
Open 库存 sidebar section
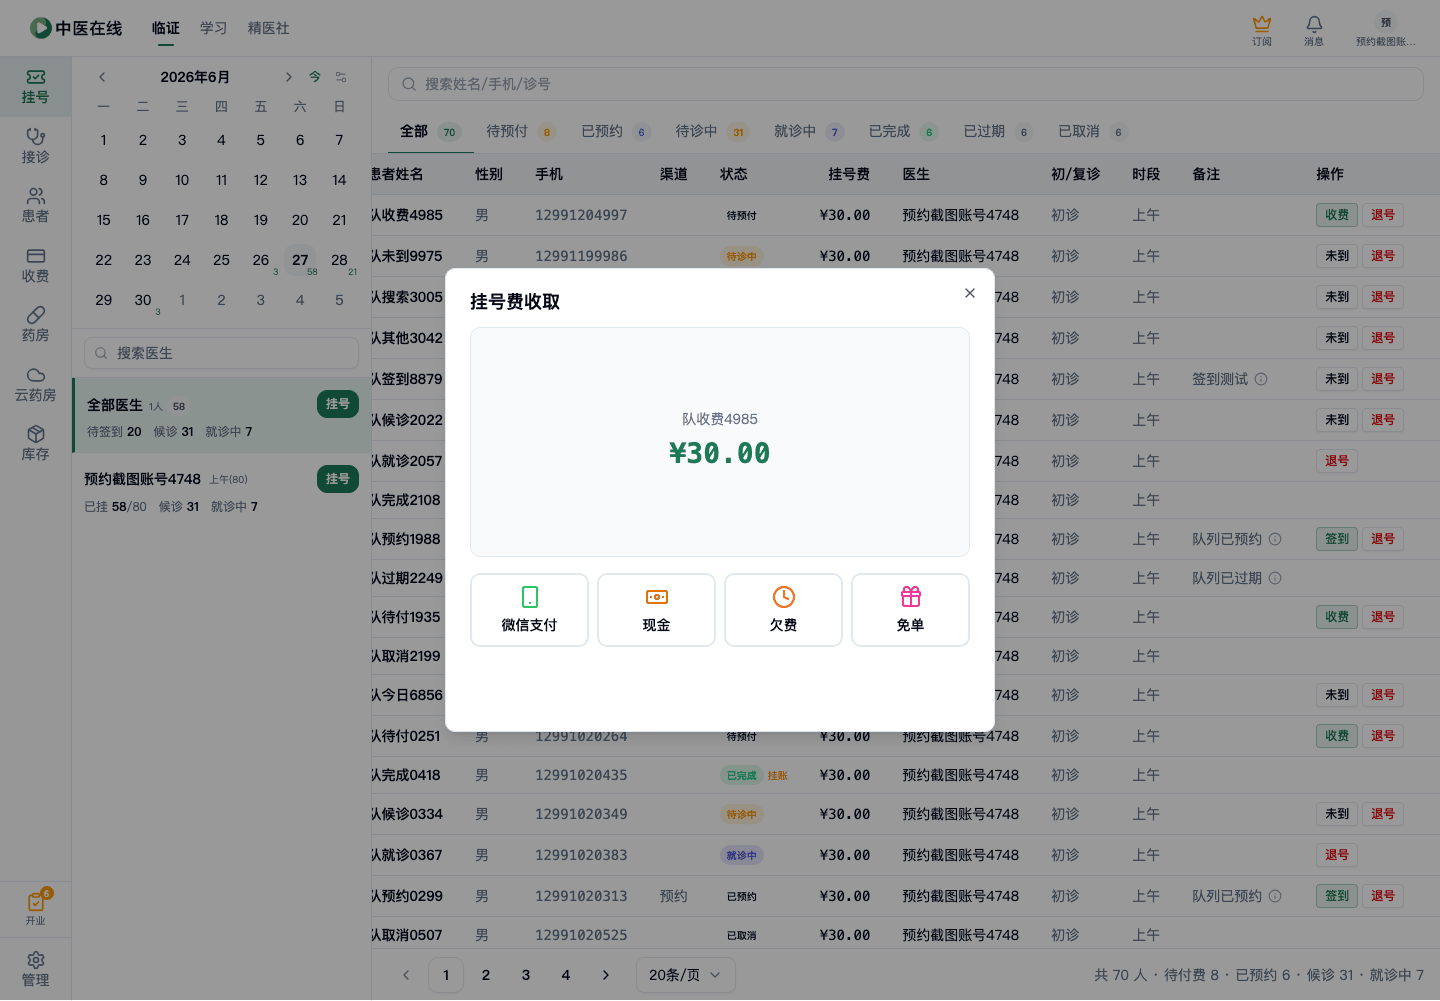point(35,444)
